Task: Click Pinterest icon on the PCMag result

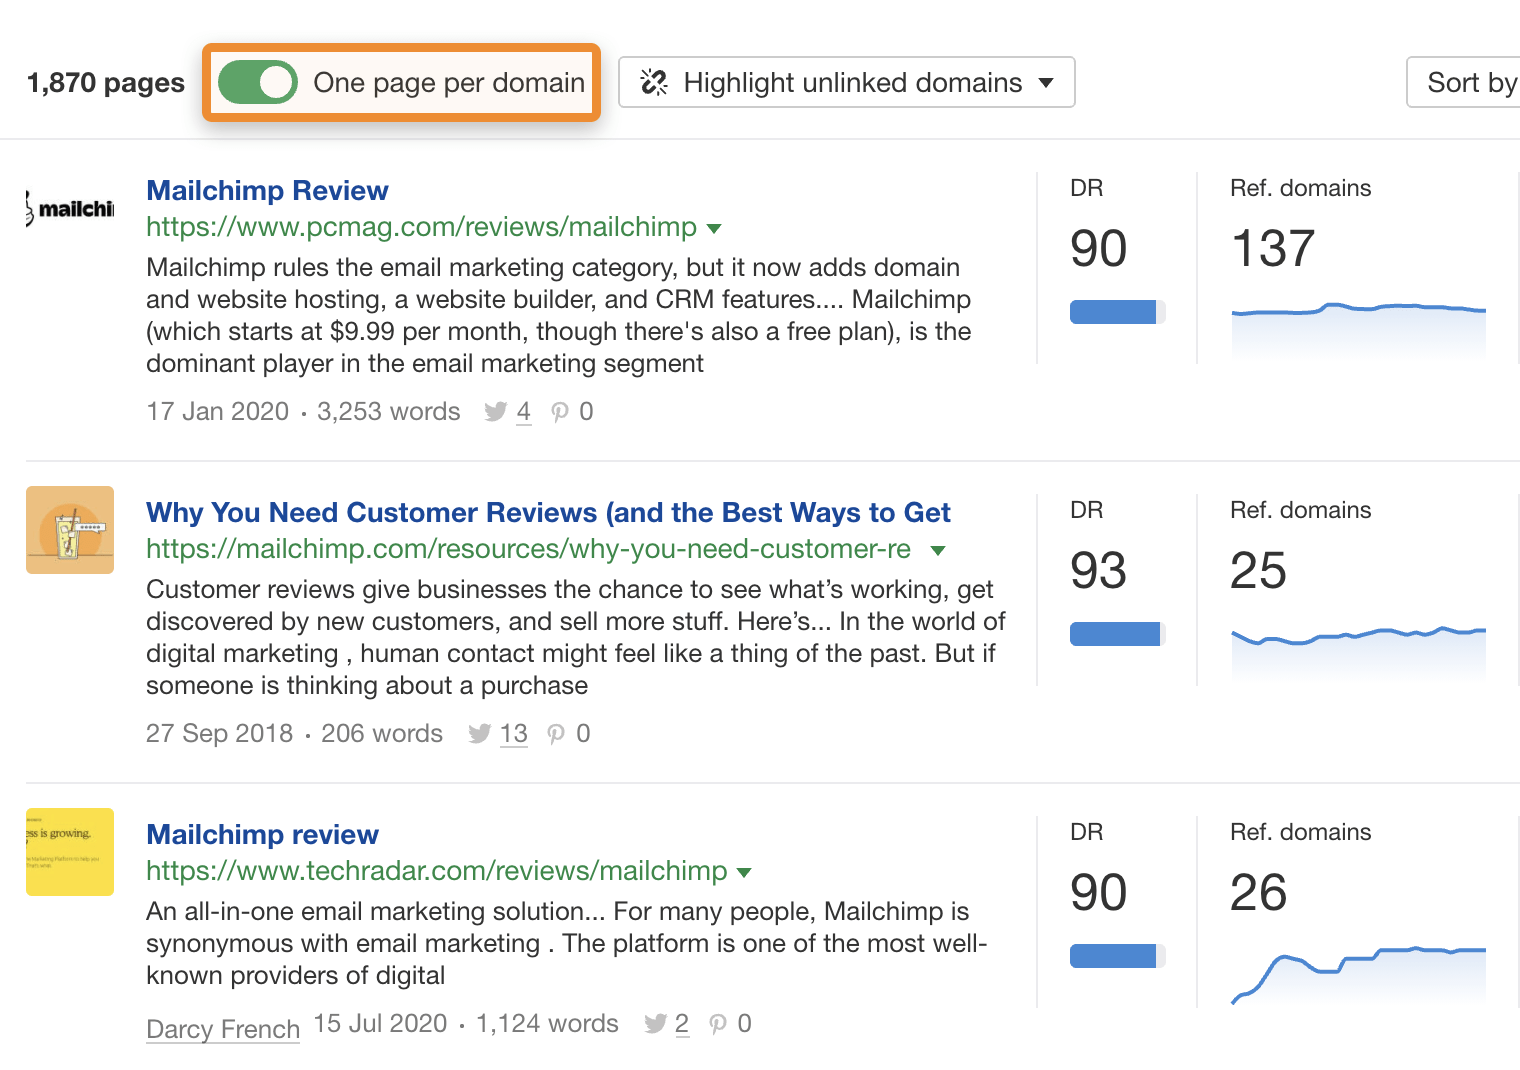Action: [x=560, y=412]
